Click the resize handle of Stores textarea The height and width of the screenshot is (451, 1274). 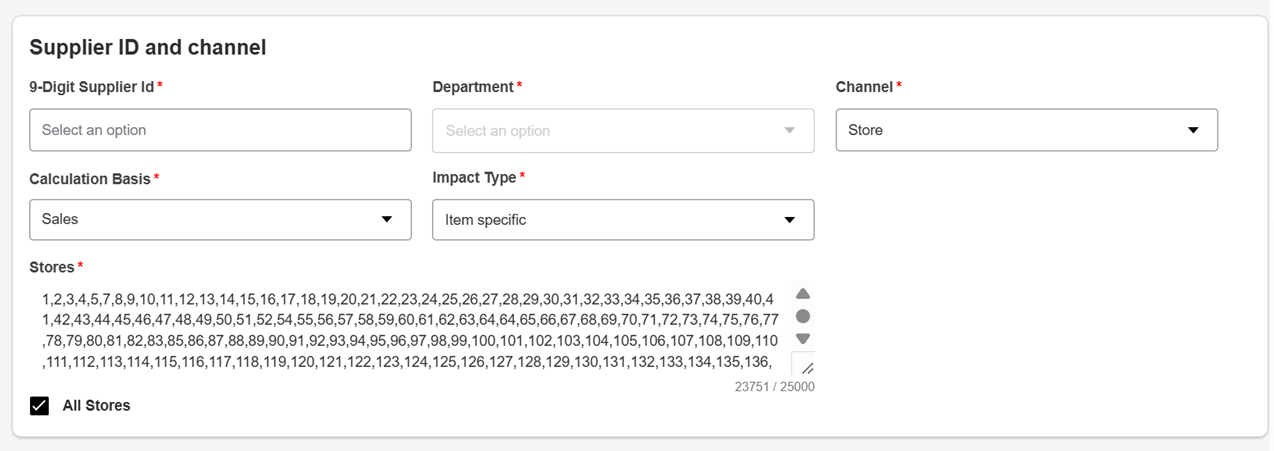pyautogui.click(x=806, y=367)
